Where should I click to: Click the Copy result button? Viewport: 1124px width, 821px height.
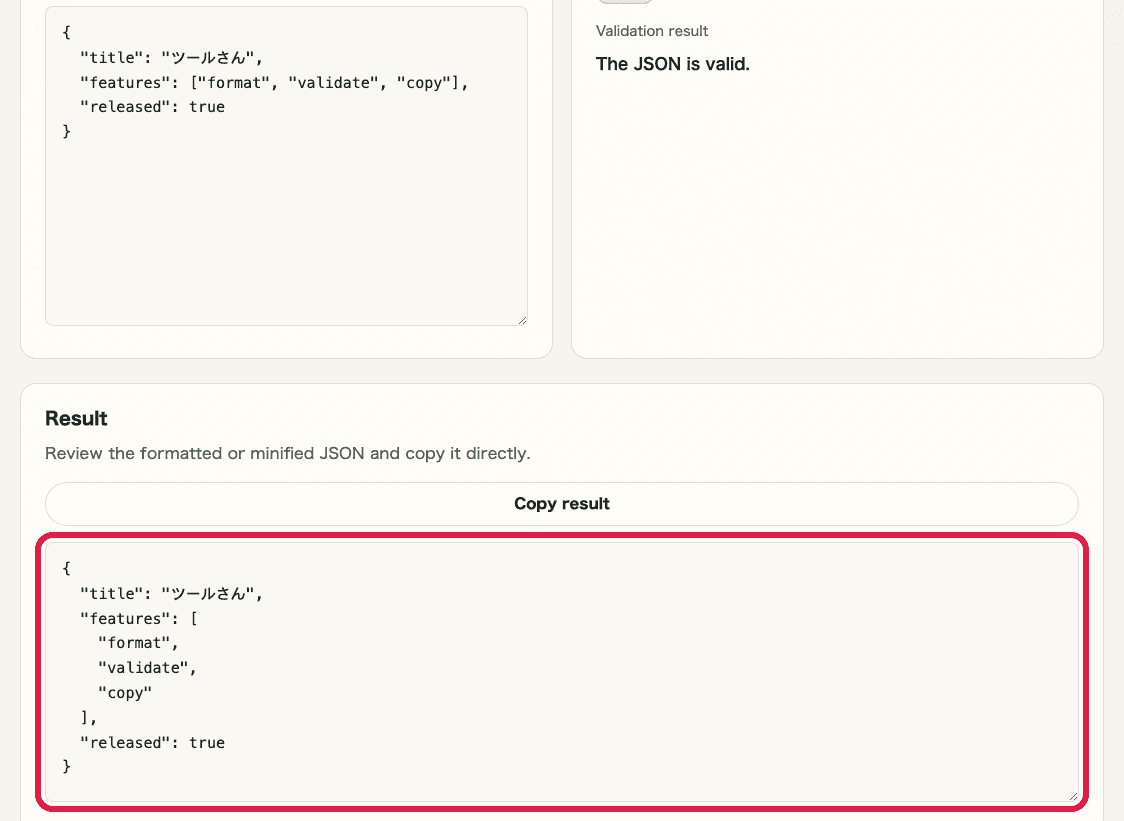click(x=561, y=503)
